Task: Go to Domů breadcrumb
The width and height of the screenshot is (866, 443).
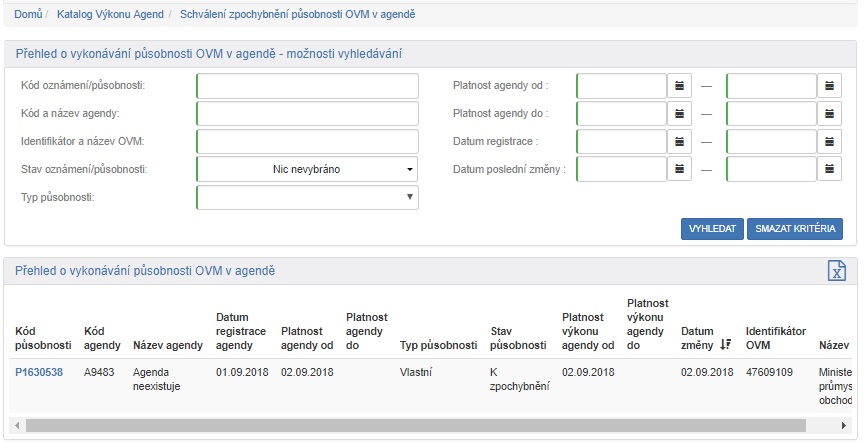Action: 28,15
